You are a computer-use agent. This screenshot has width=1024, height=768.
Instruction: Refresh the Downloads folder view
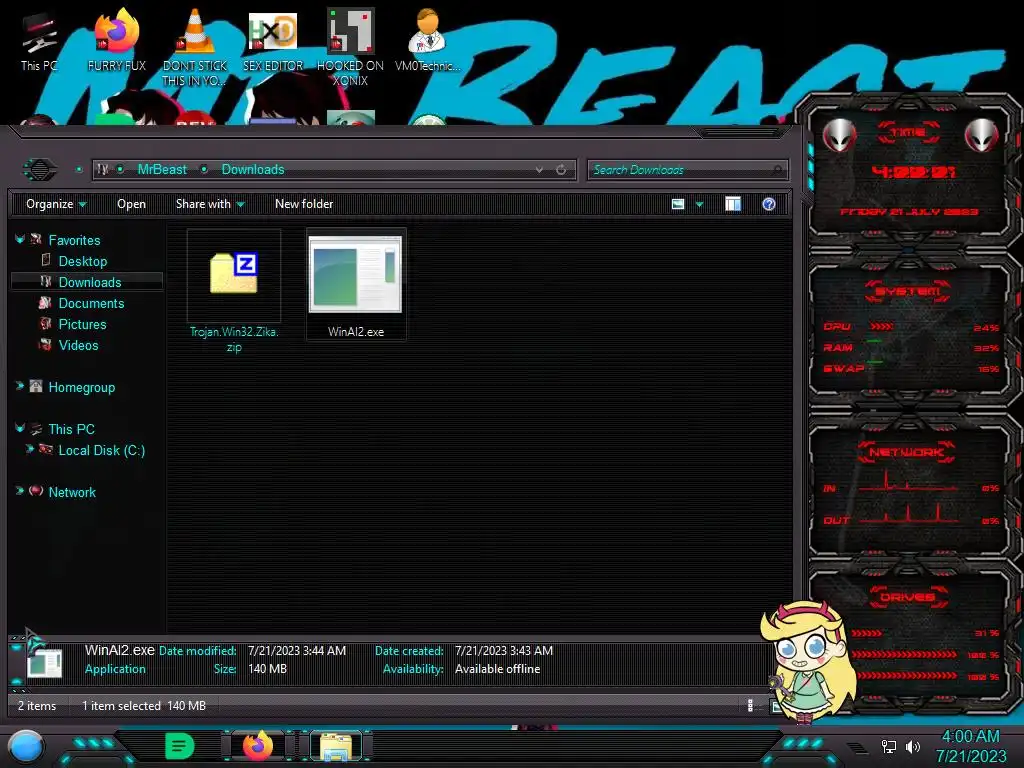pyautogui.click(x=561, y=170)
